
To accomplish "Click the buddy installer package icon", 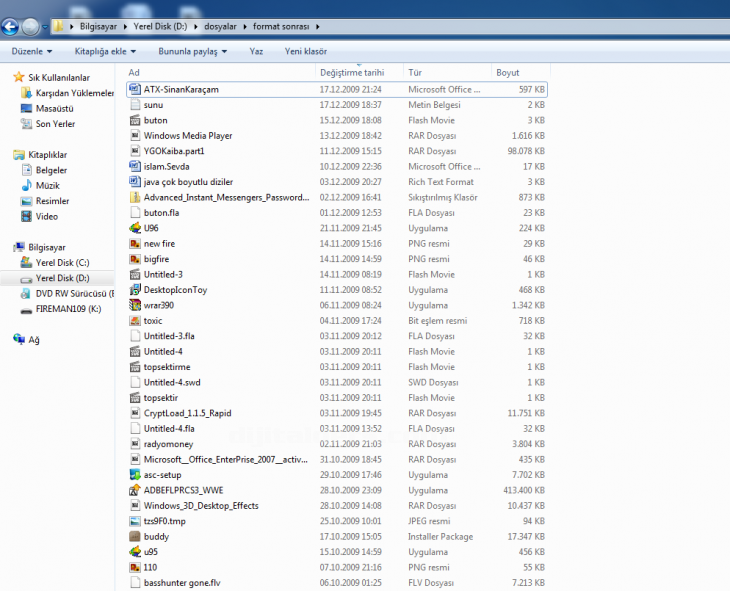I will 135,536.
